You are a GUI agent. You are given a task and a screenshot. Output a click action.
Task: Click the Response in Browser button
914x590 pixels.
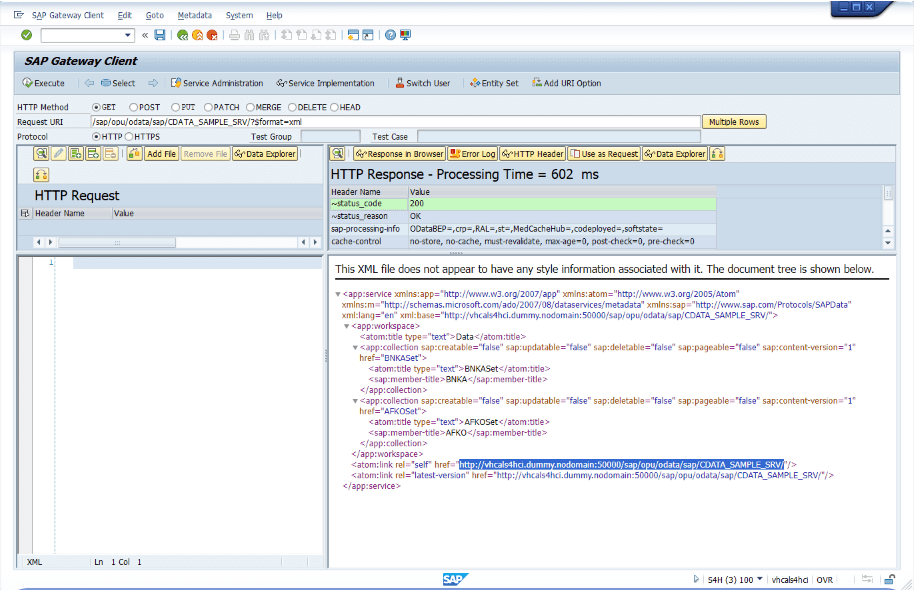click(x=399, y=154)
